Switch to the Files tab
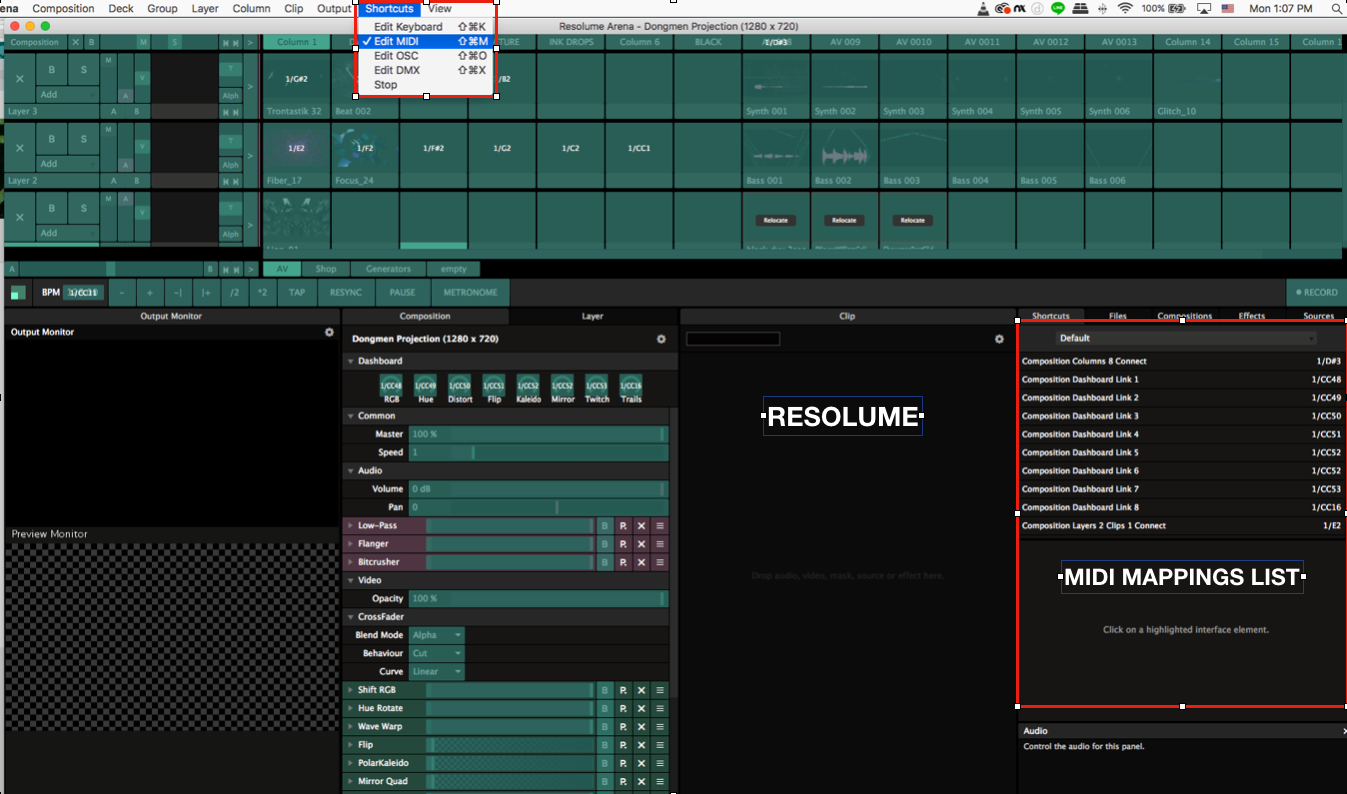 1117,316
